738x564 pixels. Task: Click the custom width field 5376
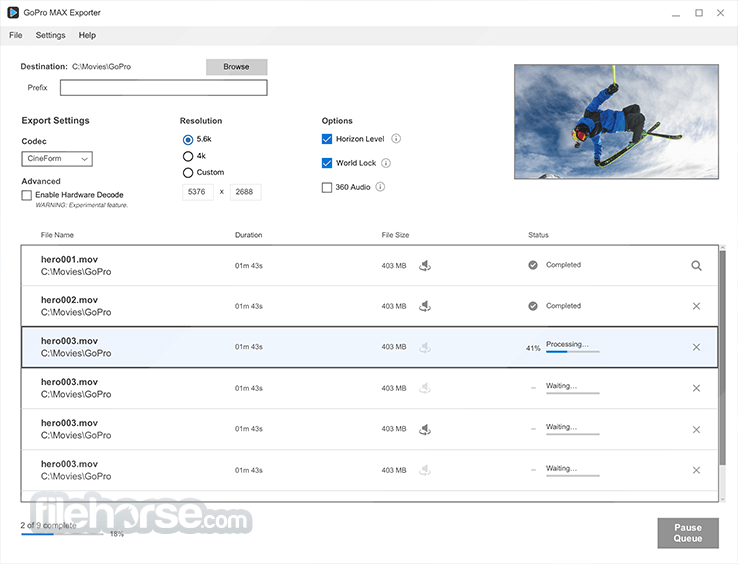197,192
